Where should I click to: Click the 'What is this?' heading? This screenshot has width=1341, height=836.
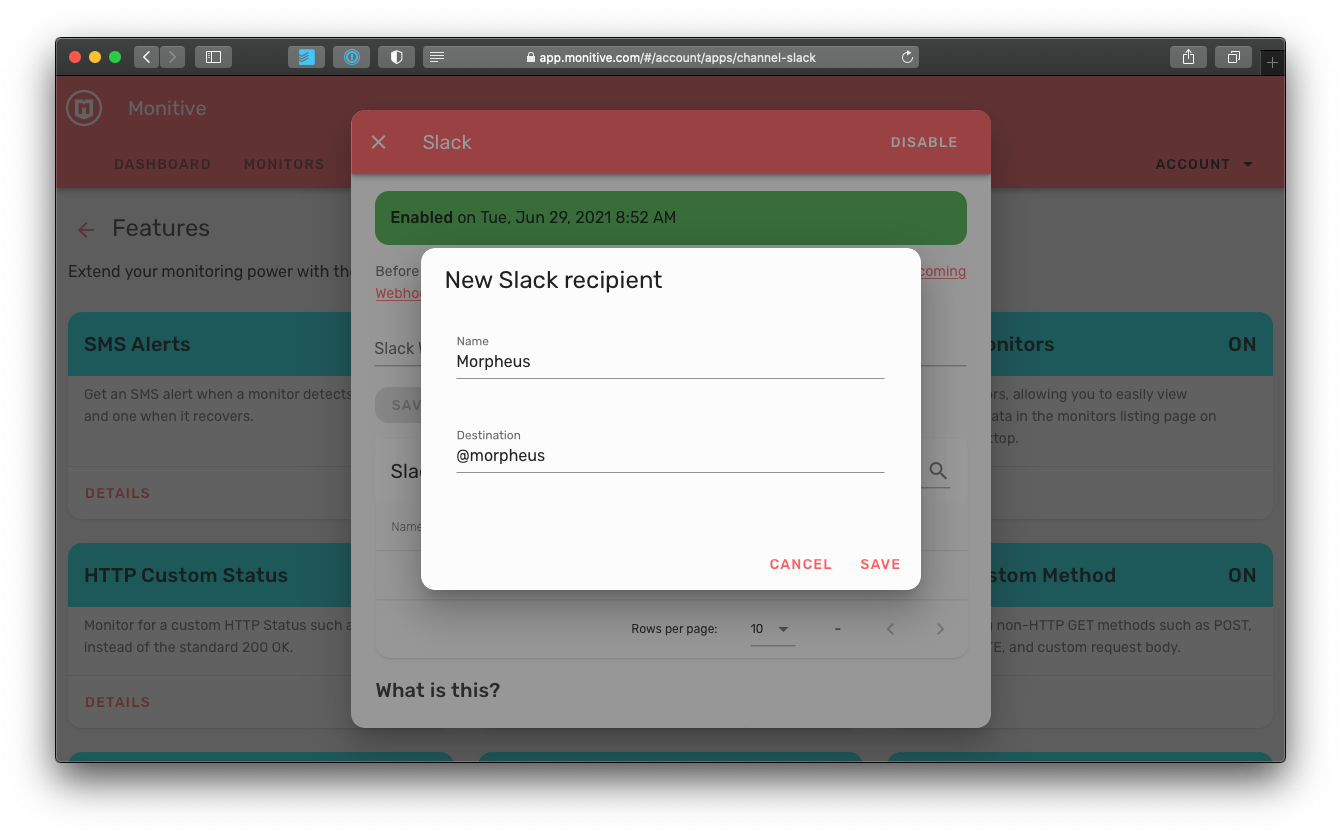(438, 690)
